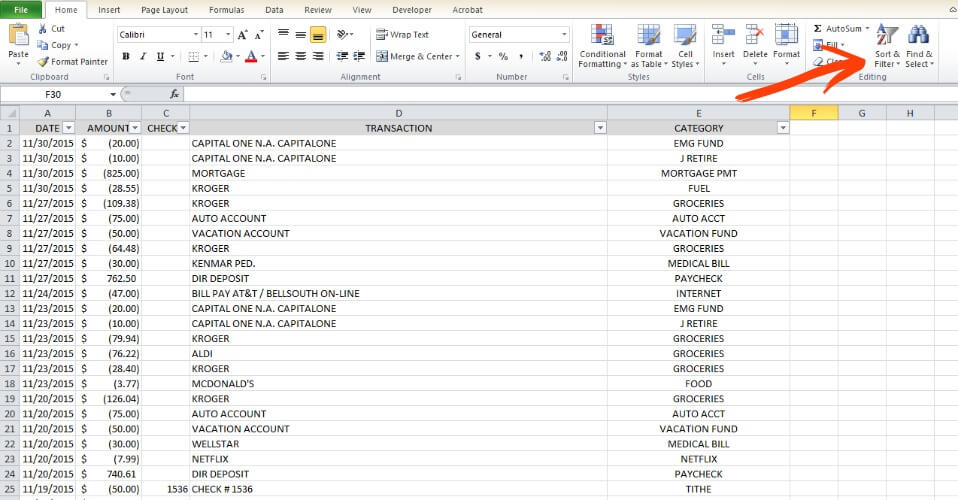Apply percent style
Viewport: 958px width, 500px height.
point(503,56)
